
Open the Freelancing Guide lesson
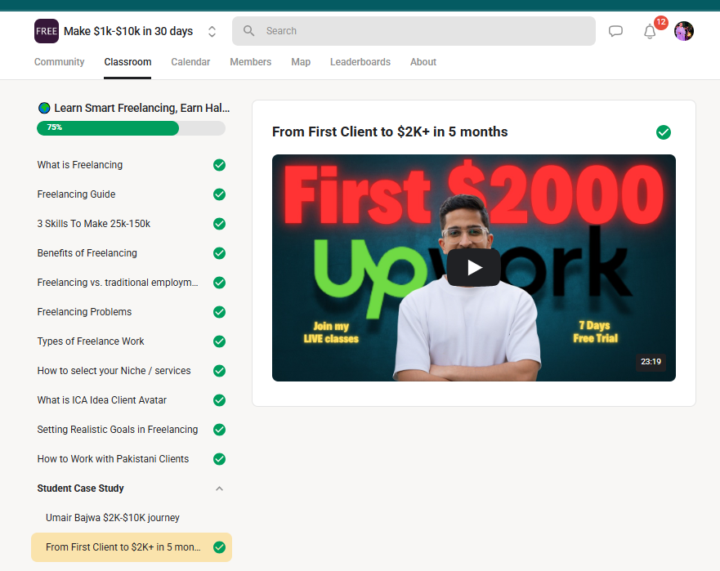(76, 194)
